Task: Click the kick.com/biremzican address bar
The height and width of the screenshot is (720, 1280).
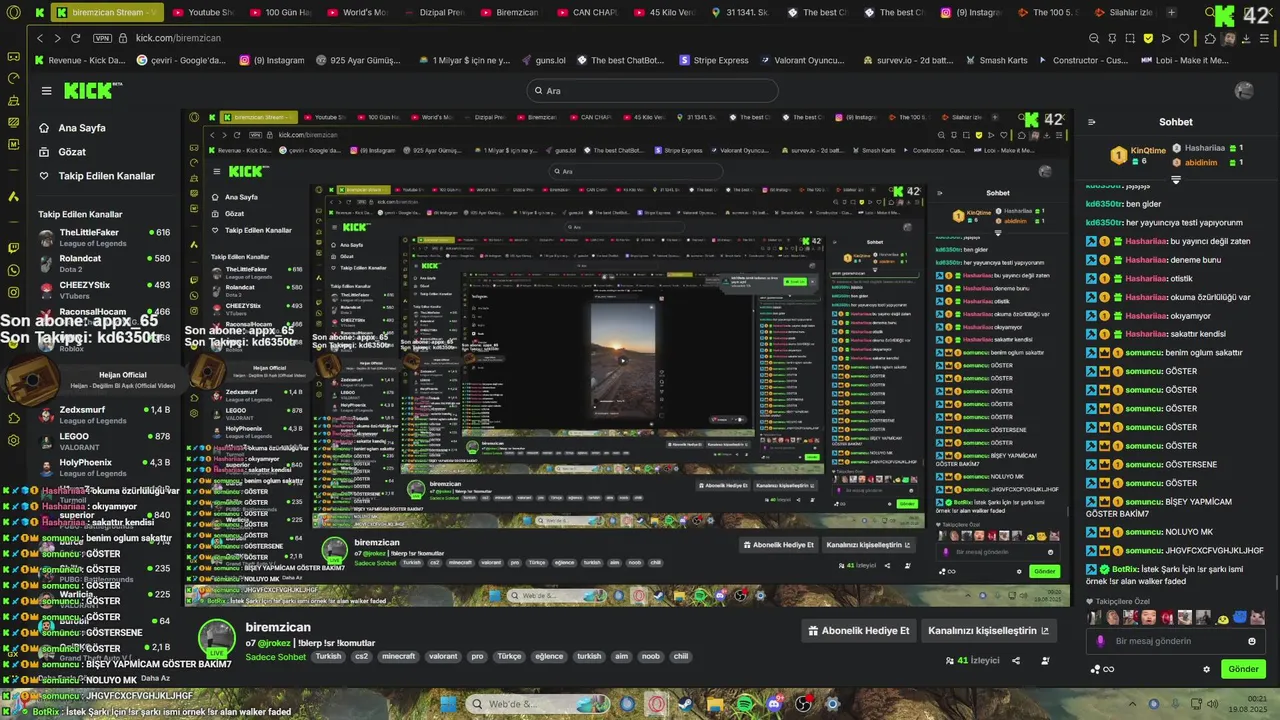Action: click(x=178, y=38)
